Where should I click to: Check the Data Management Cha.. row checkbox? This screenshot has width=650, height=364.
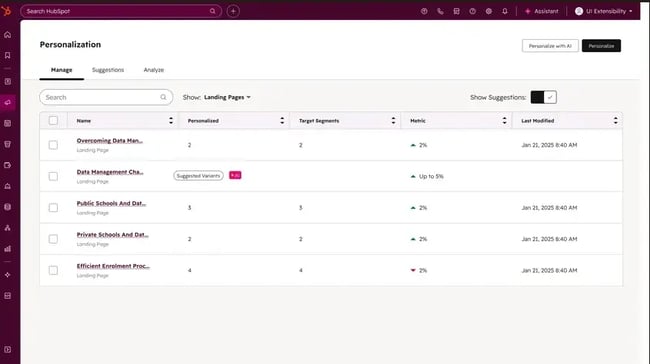tap(53, 176)
